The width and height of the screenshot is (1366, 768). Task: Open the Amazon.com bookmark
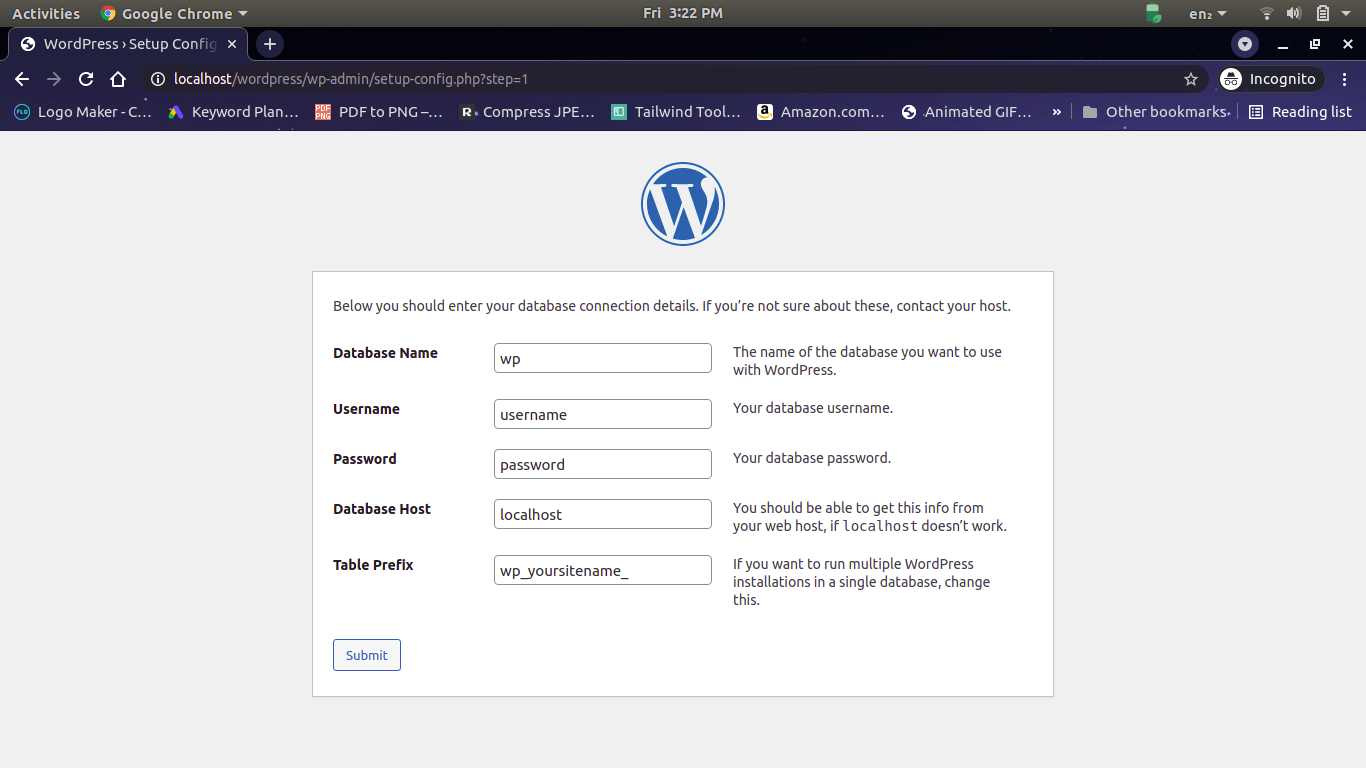(x=821, y=112)
